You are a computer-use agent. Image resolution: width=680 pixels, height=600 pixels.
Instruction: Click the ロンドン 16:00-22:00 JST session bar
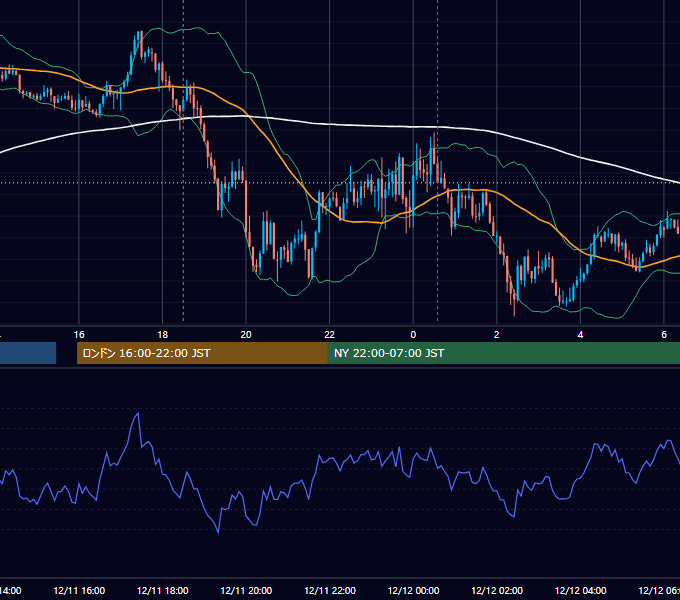[x=202, y=353]
